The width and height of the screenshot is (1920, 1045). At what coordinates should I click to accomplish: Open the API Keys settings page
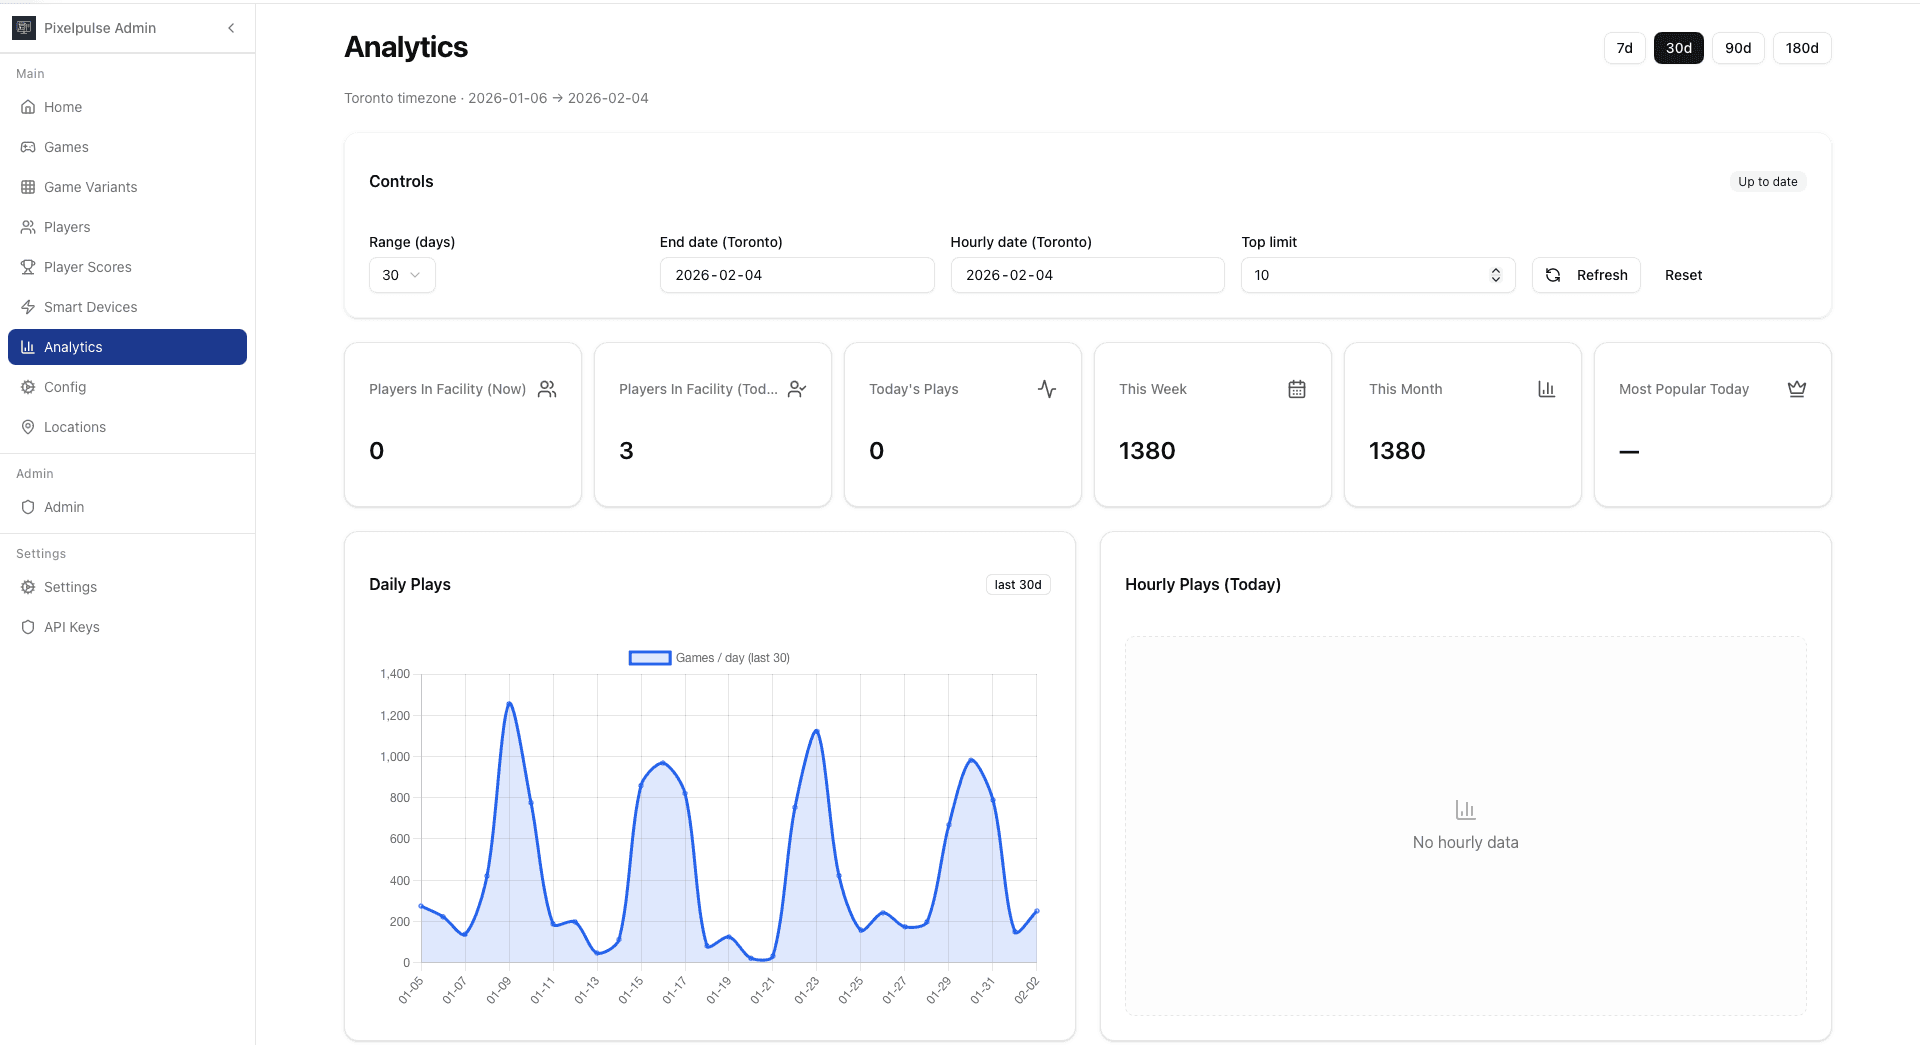tap(72, 627)
